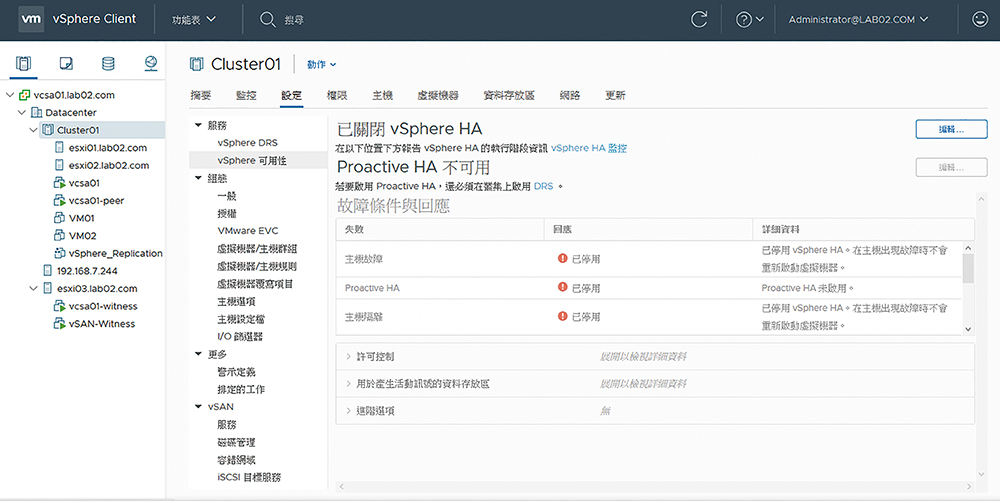The width and height of the screenshot is (1000, 503).
Task: Click the Cluster01 icon in tree
Action: tap(48, 130)
